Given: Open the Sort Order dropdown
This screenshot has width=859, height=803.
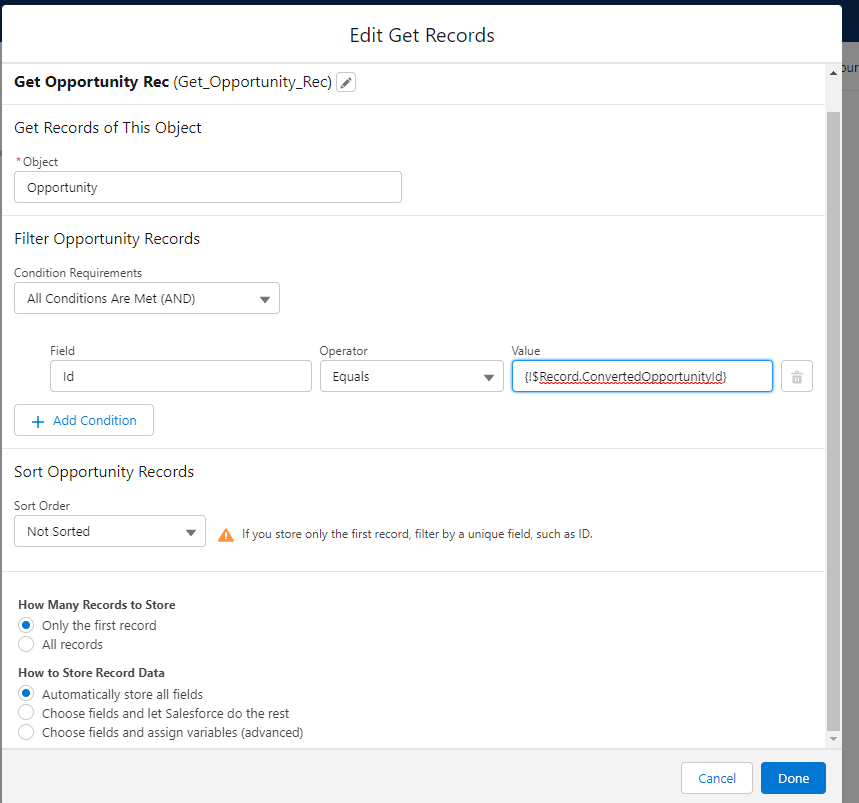Looking at the screenshot, I should 110,532.
